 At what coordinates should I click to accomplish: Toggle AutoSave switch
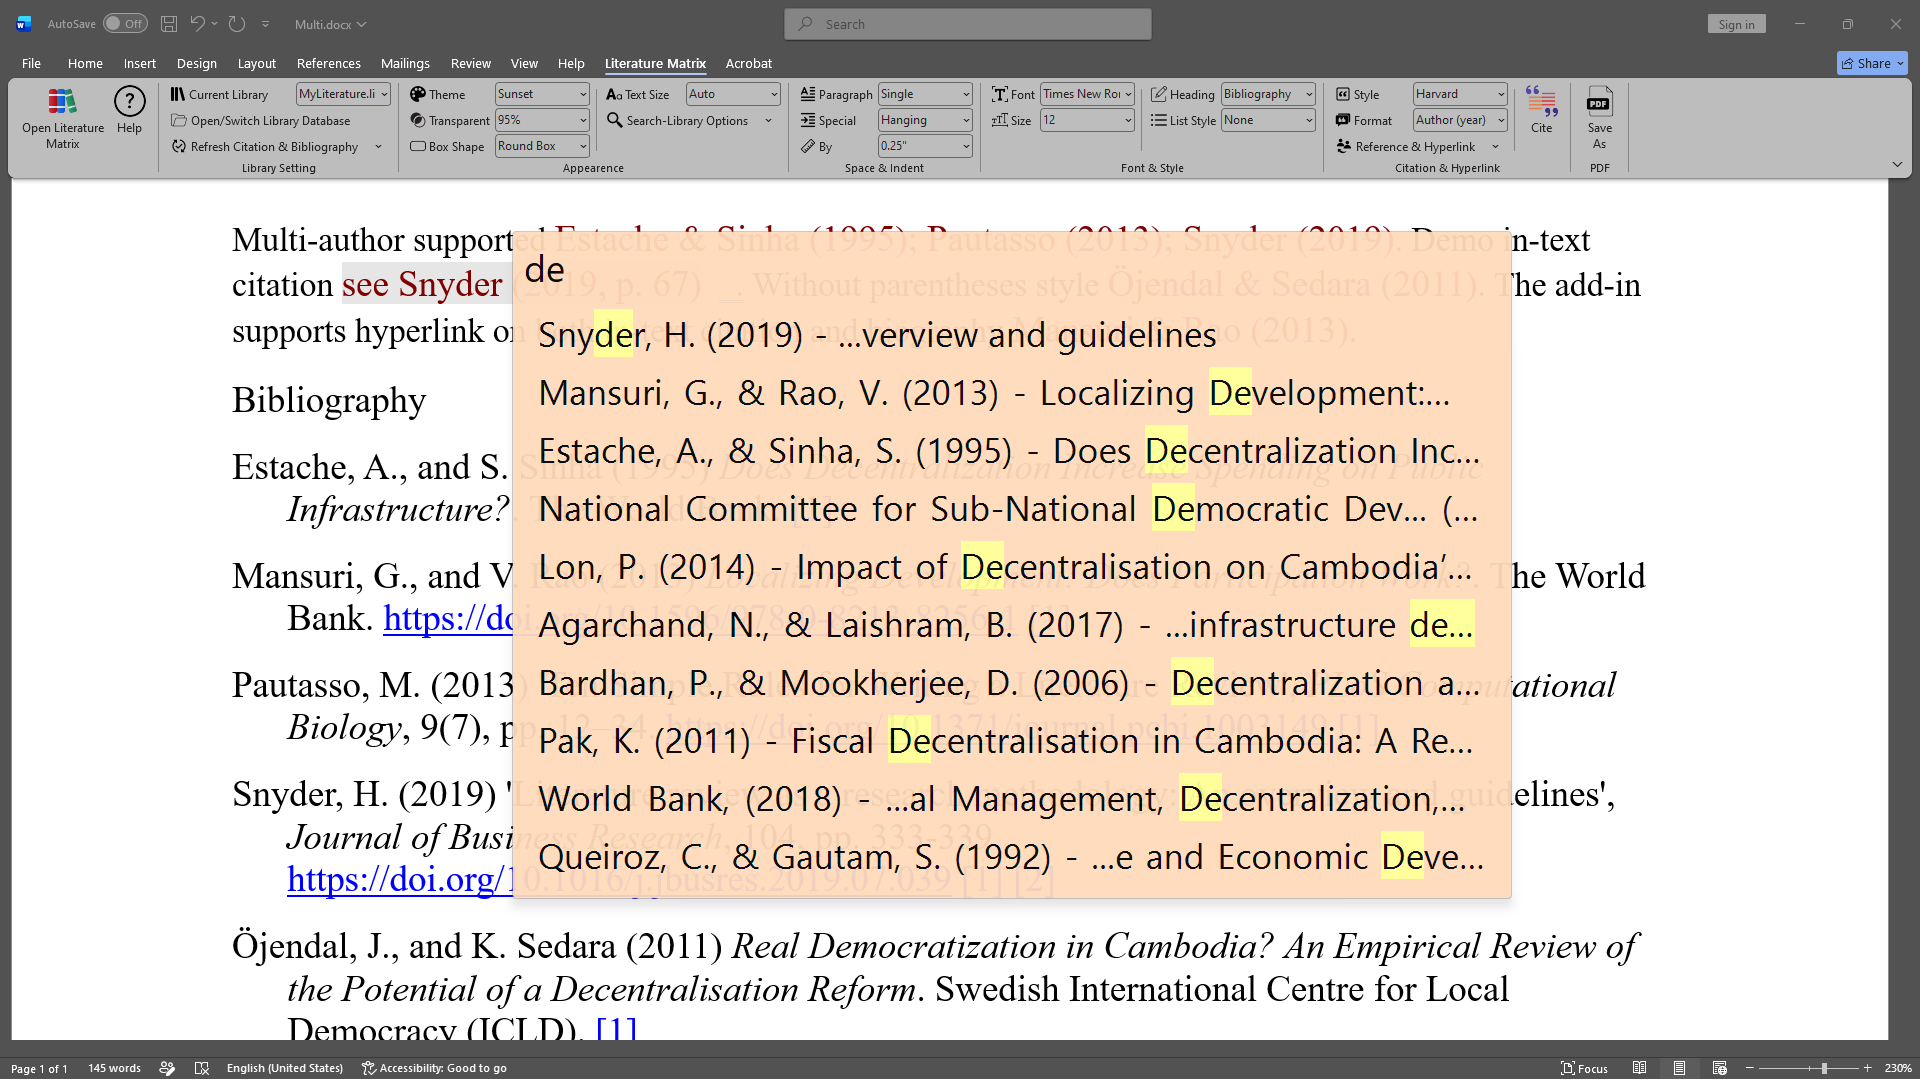tap(125, 24)
